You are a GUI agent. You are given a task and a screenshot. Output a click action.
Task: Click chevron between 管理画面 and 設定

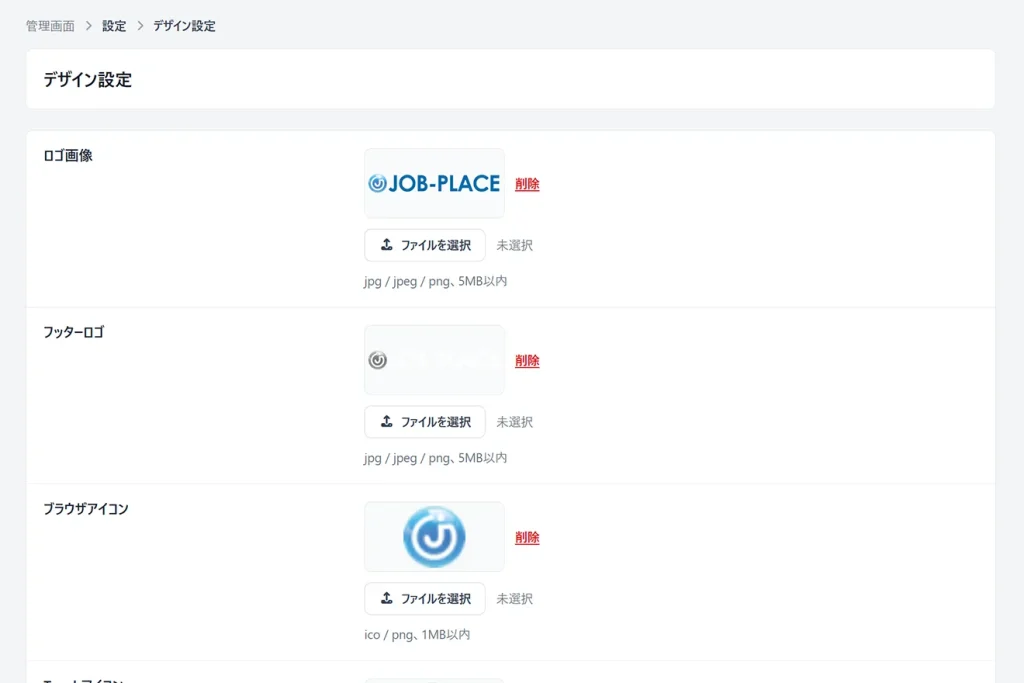coord(89,26)
